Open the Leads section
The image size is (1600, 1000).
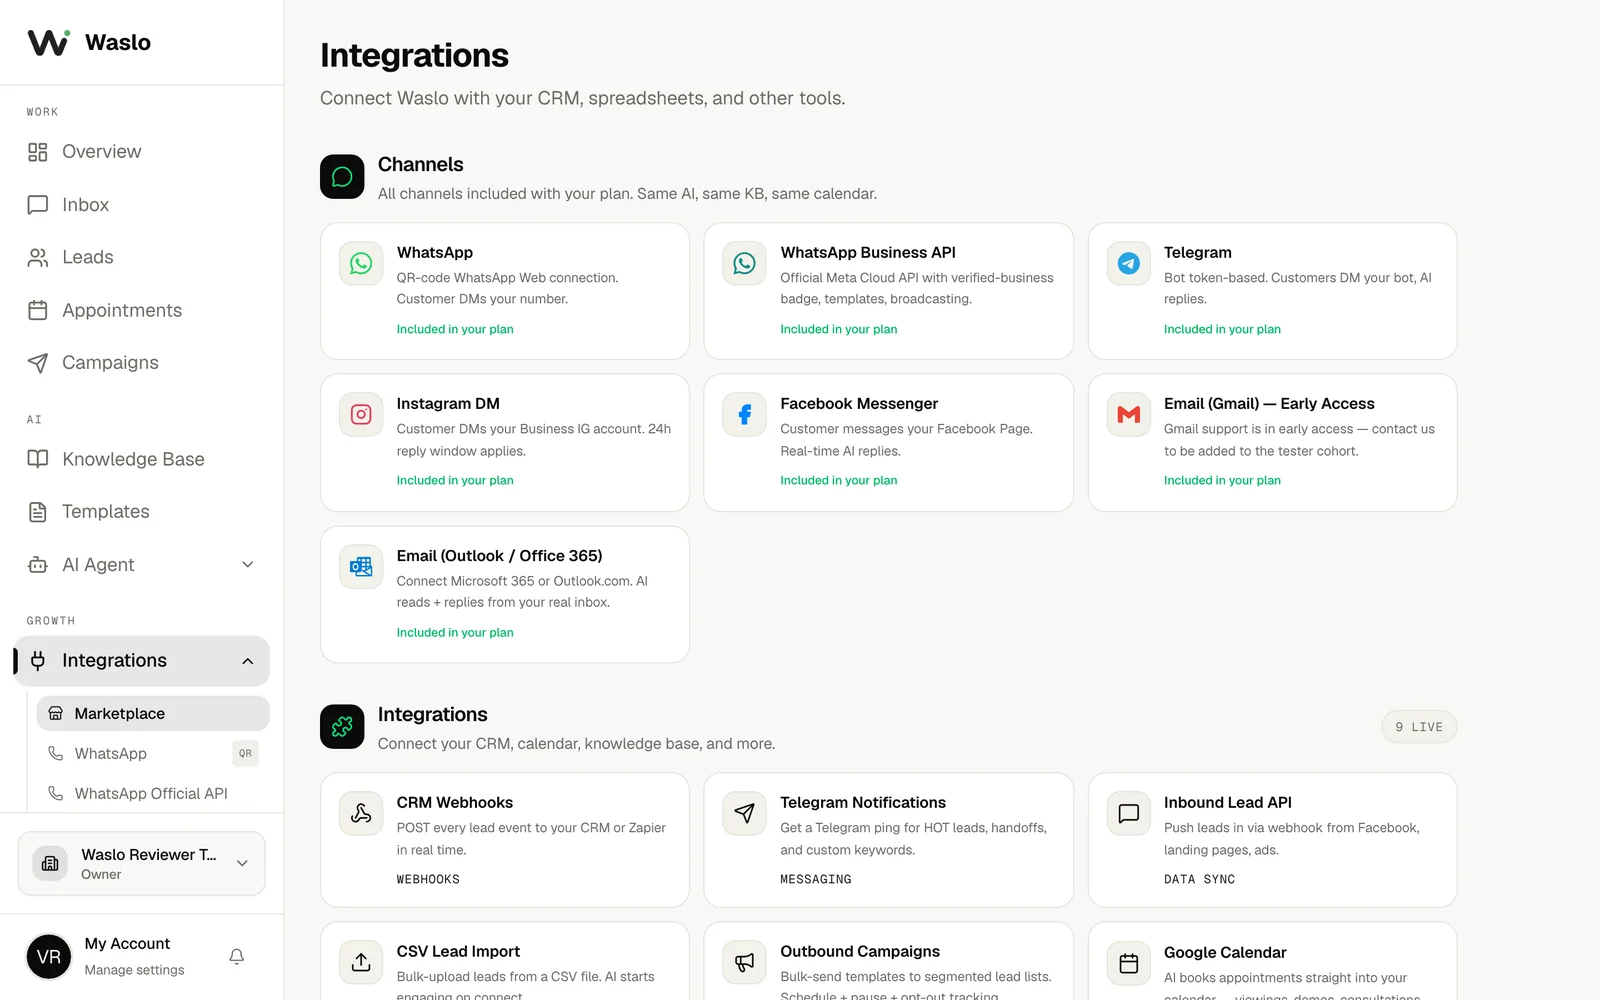(142, 257)
